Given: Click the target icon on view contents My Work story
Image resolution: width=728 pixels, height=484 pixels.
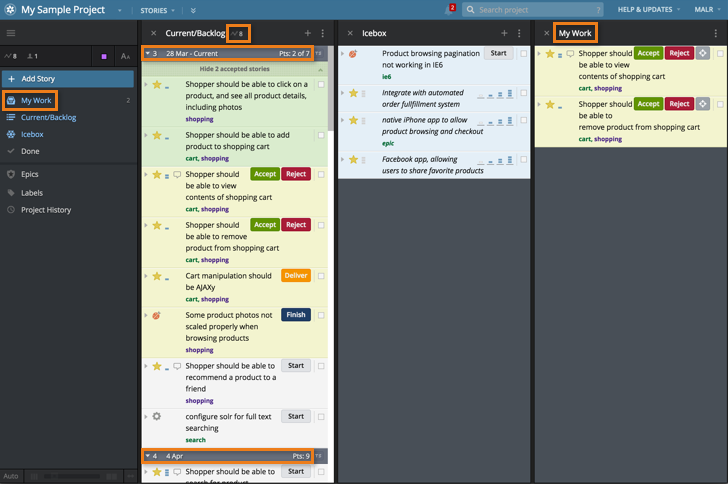Looking at the screenshot, I should click(x=703, y=53).
